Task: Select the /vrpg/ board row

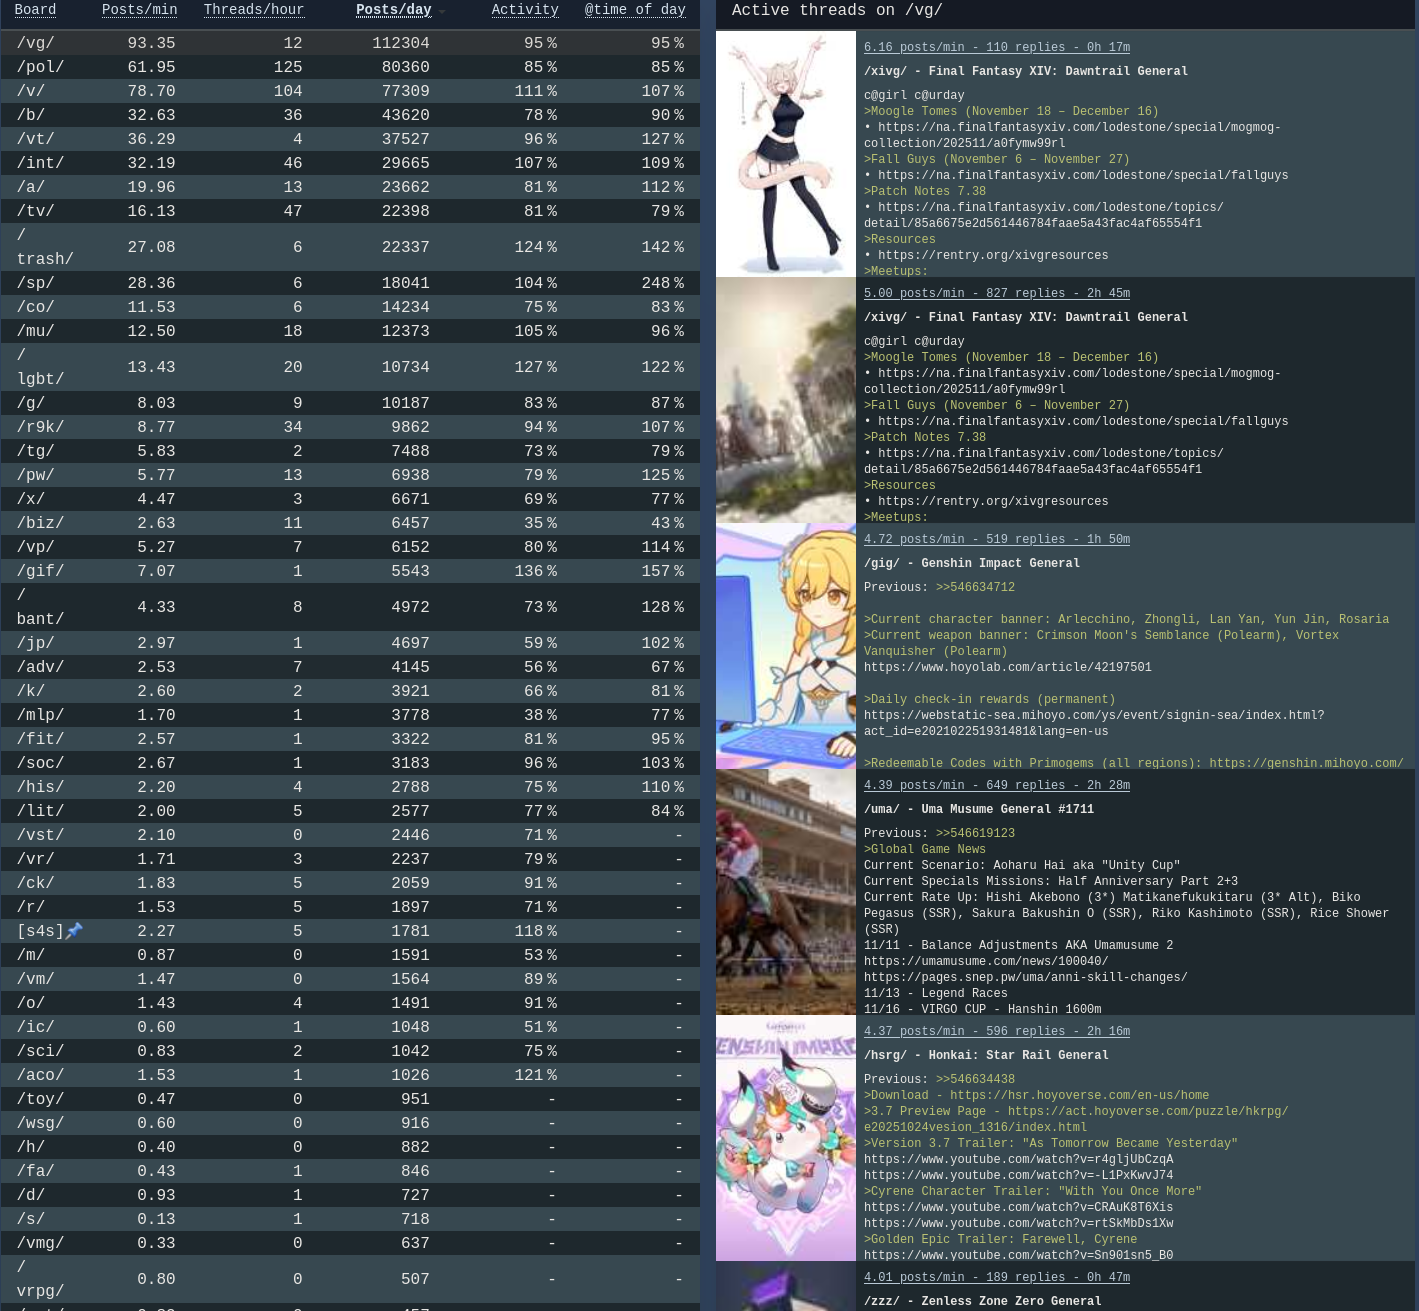Action: [350, 1279]
